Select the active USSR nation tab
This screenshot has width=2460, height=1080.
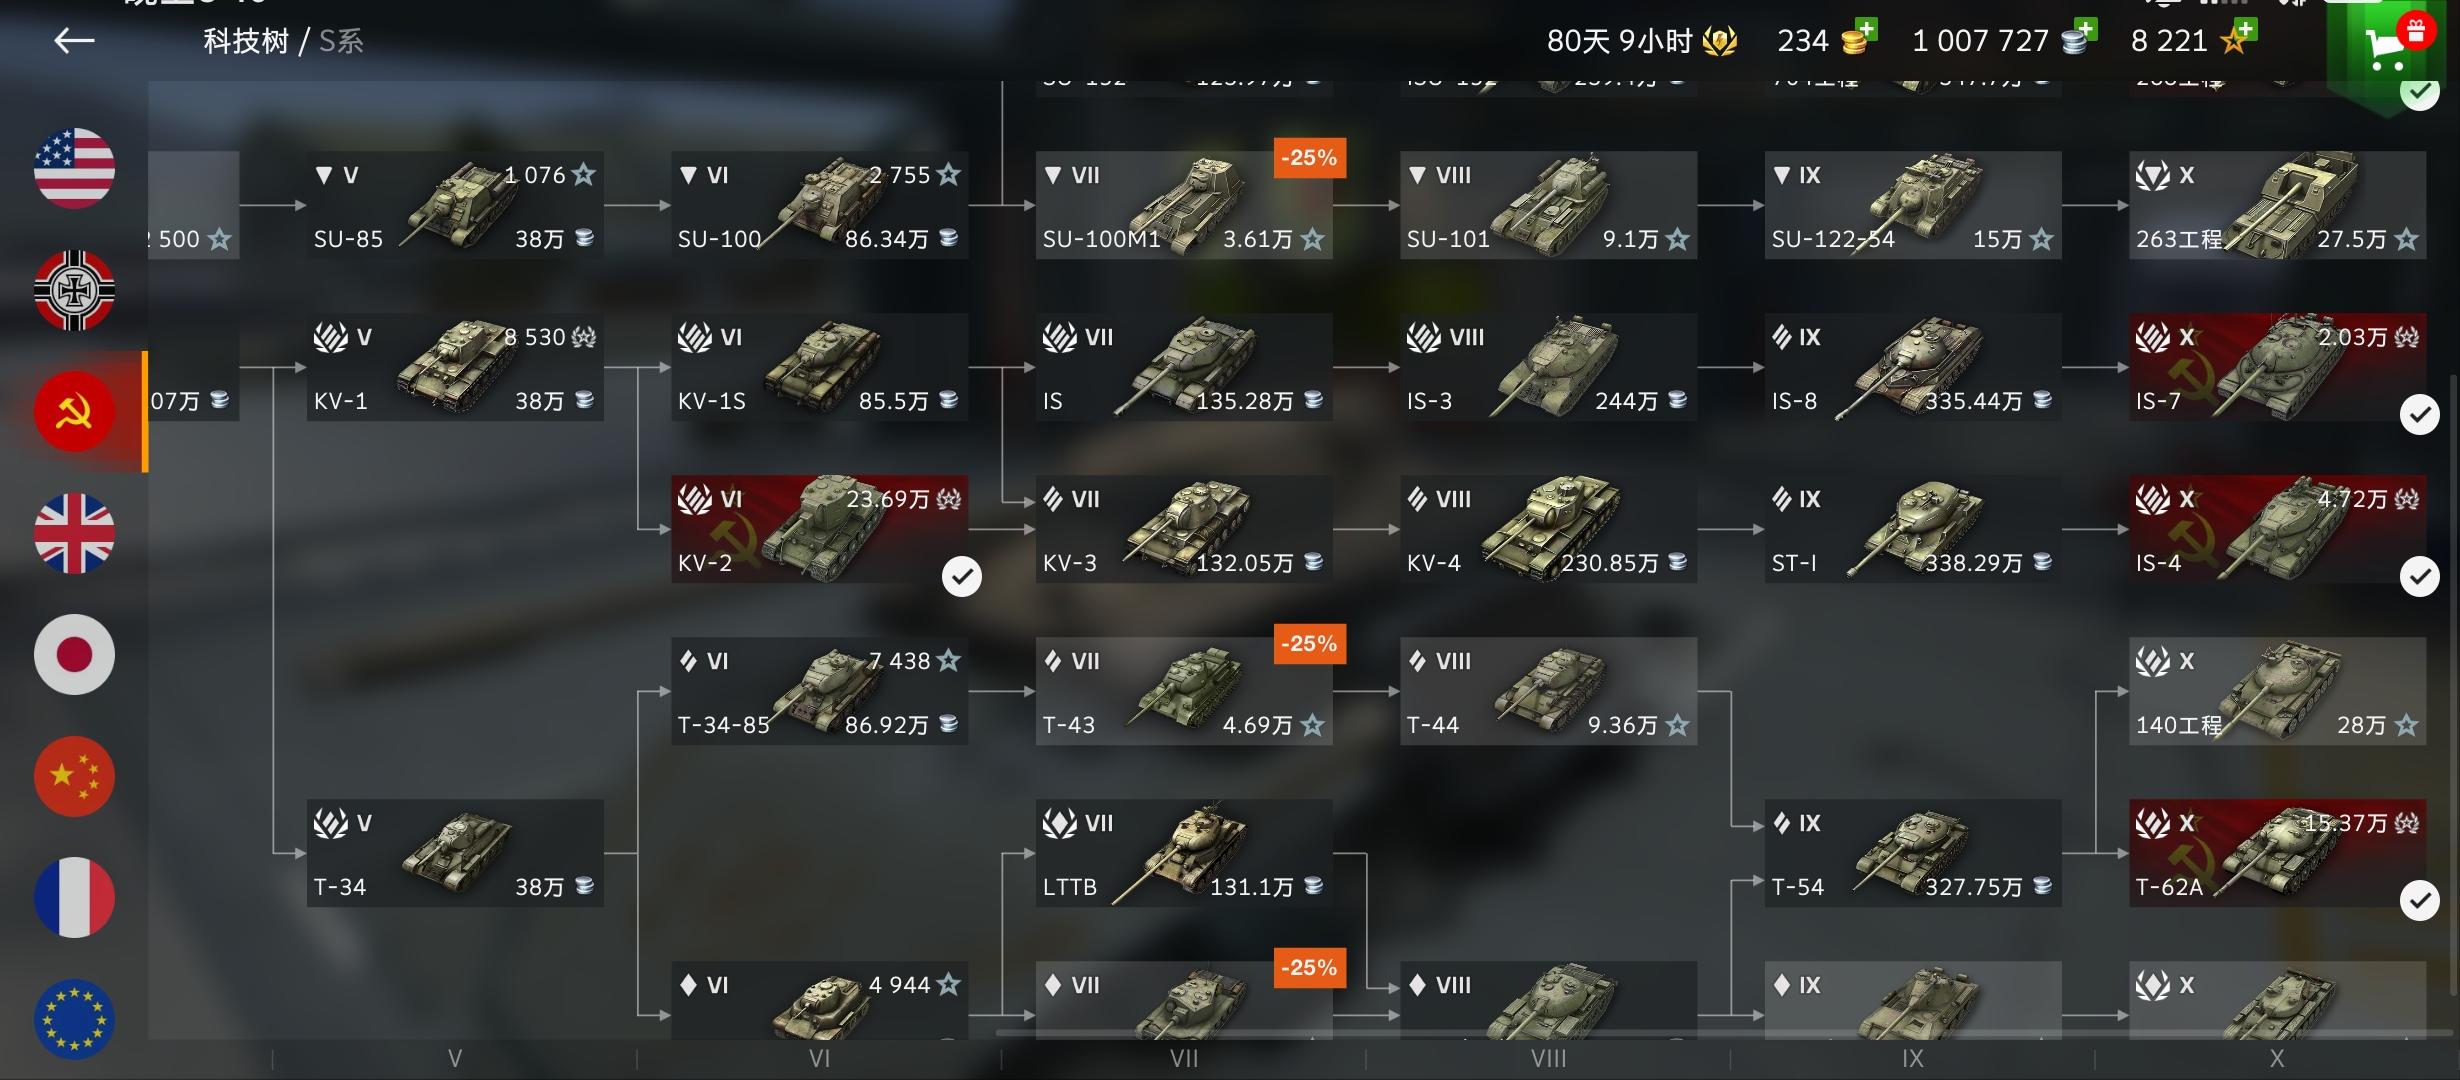(74, 411)
